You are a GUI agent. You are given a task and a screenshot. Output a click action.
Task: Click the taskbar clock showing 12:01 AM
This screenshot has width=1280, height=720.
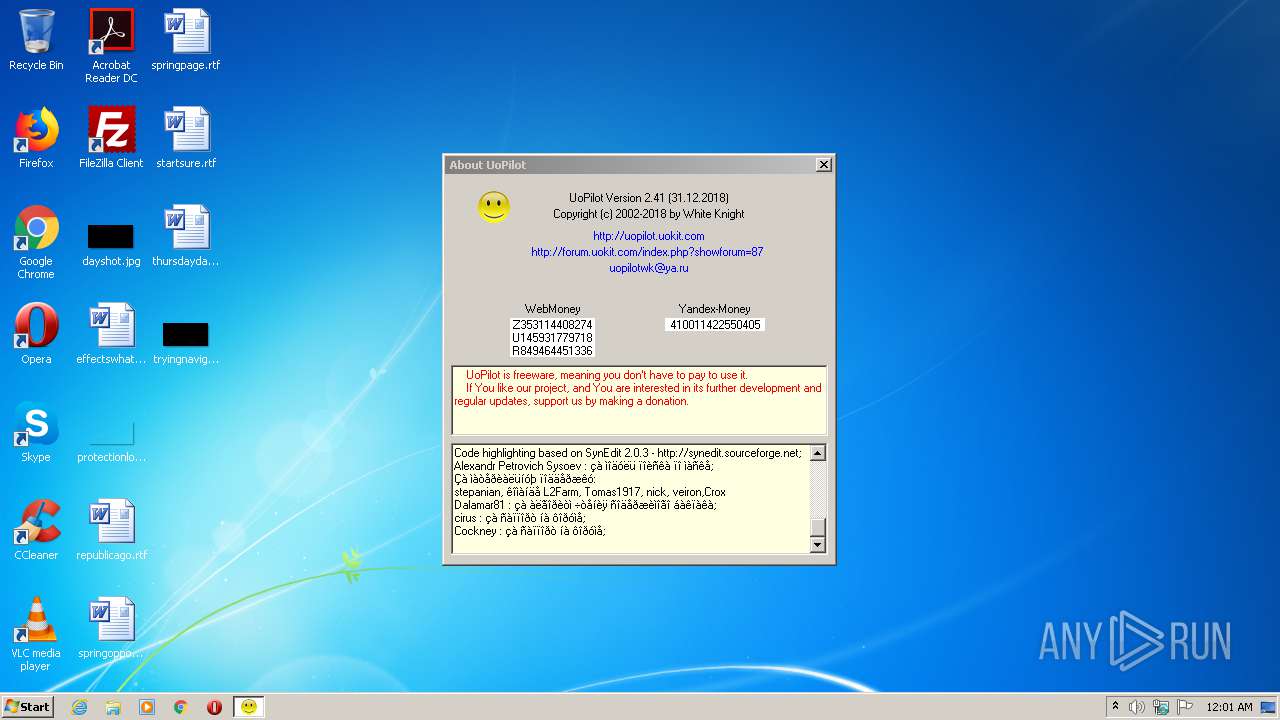tap(1229, 707)
